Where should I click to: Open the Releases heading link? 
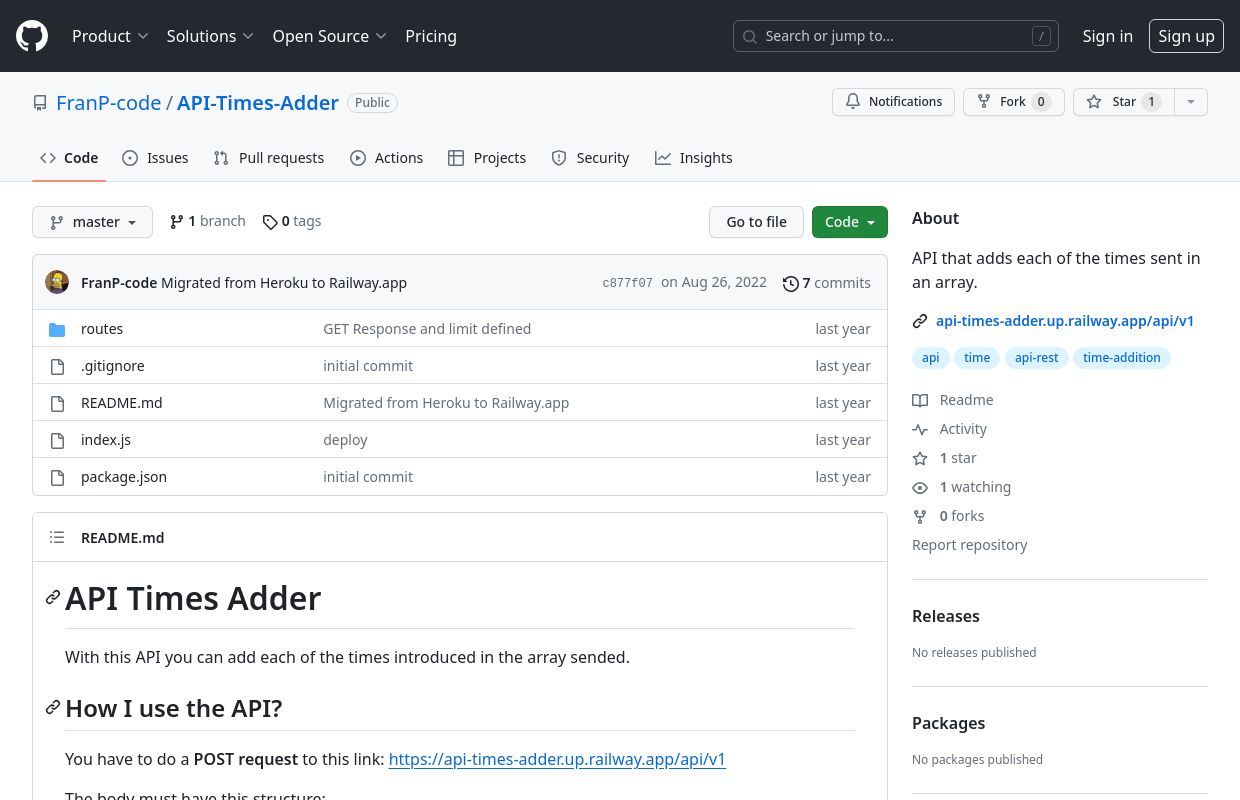tap(946, 616)
